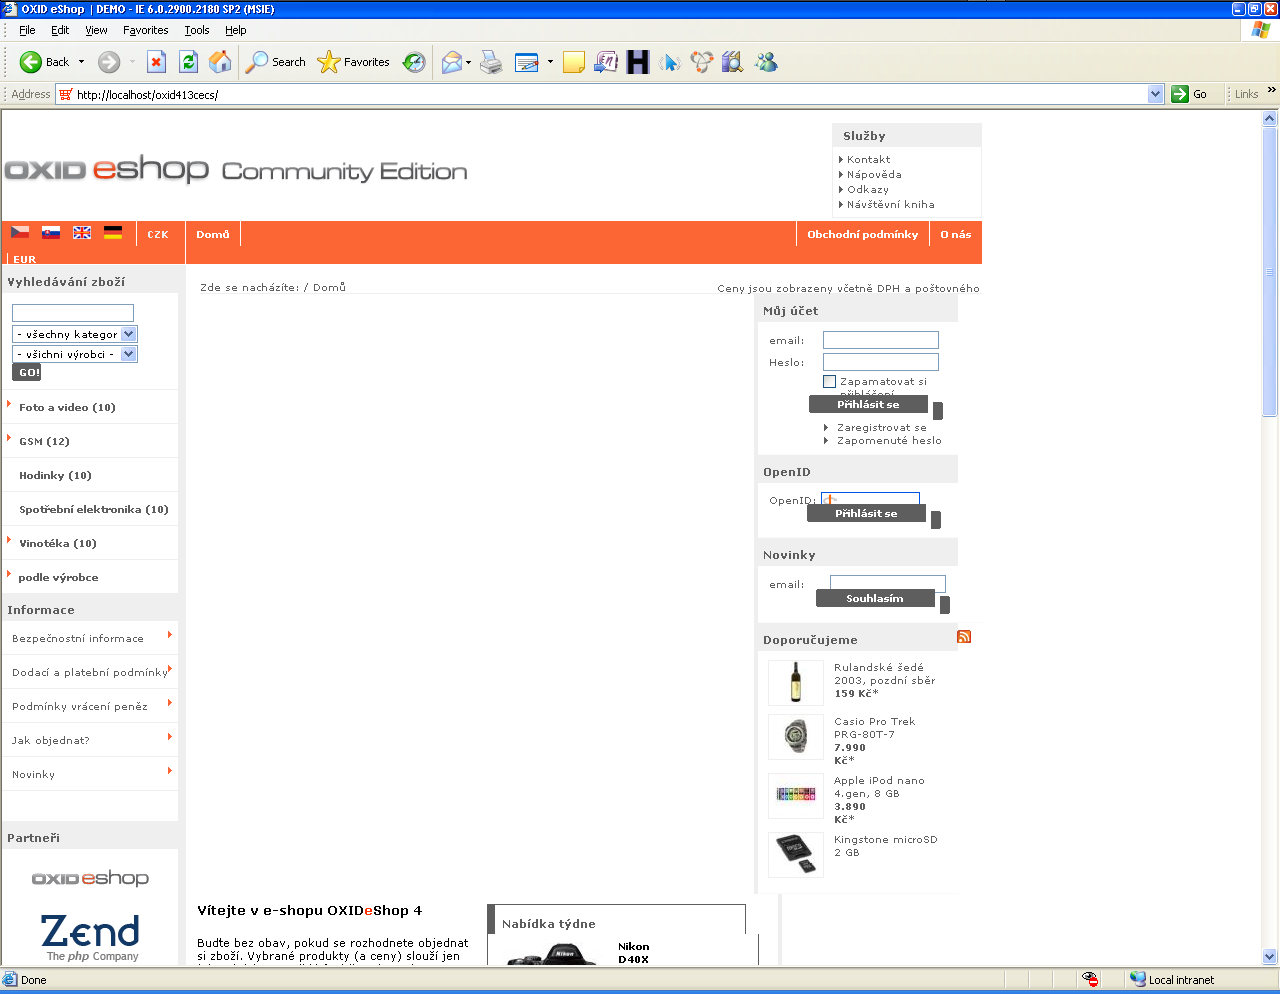Choose the Czech flag language icon
The width and height of the screenshot is (1280, 994).
click(x=20, y=232)
